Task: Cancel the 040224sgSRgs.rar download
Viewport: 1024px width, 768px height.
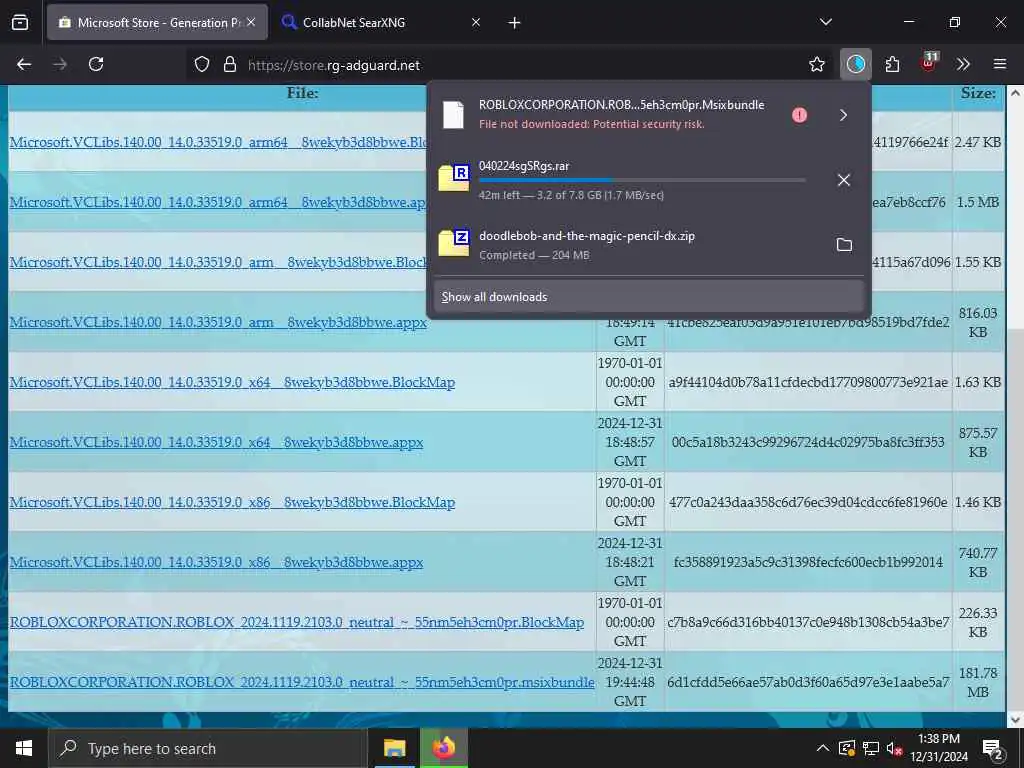Action: click(844, 180)
